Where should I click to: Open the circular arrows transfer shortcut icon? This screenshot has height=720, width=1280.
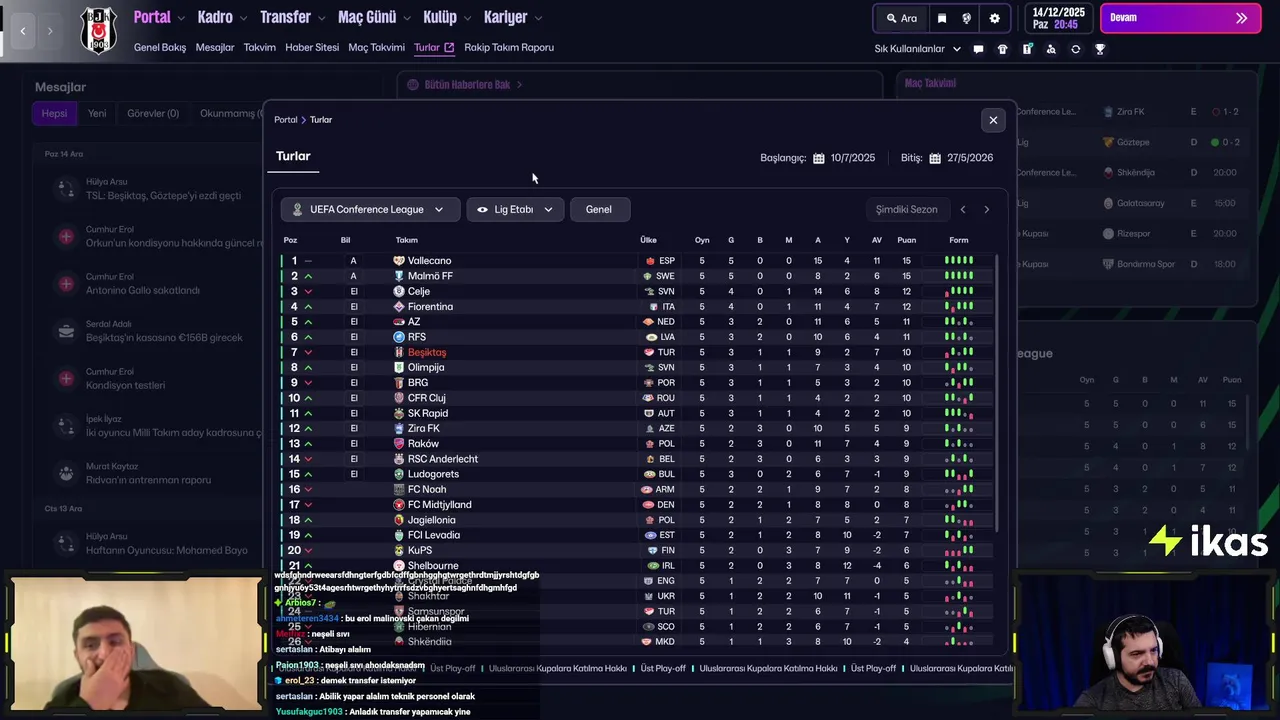tap(1076, 49)
